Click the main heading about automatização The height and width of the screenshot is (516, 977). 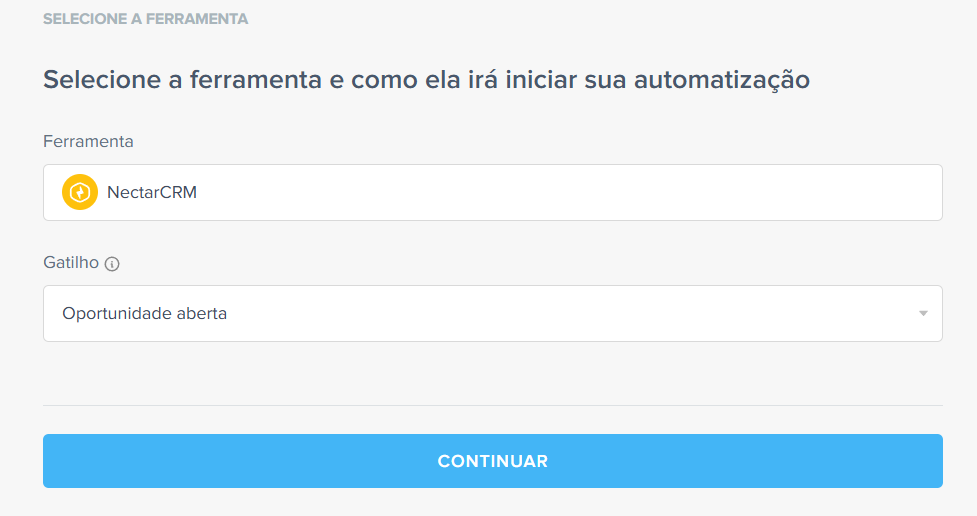[426, 80]
